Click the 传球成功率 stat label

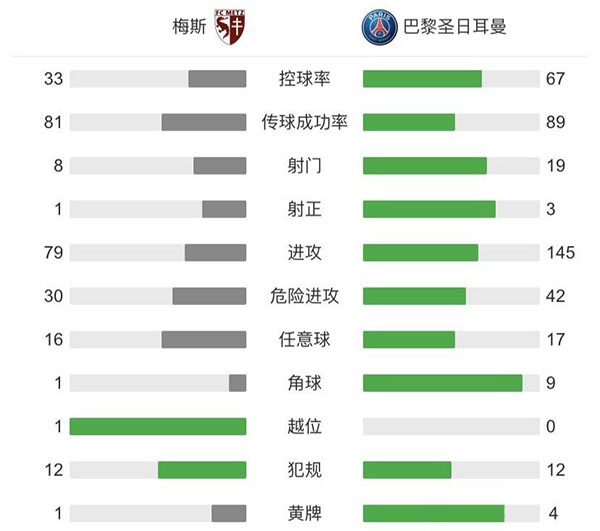(304, 122)
